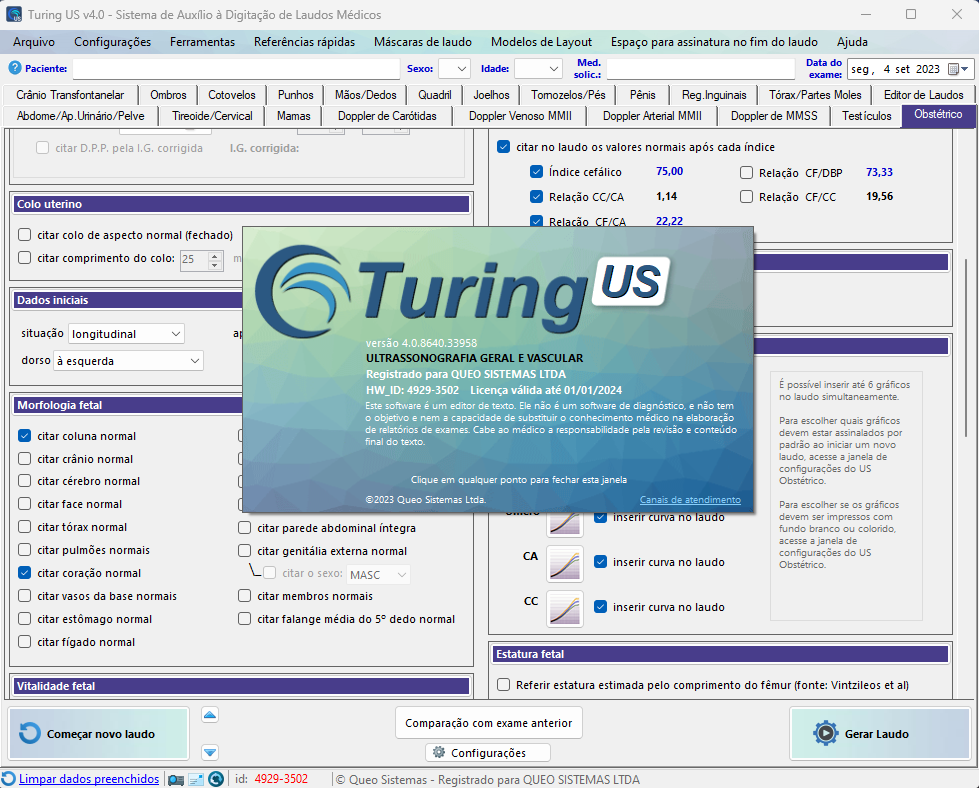The width and height of the screenshot is (979, 788).
Task: Click the vertical scrollbar on right panel
Action: pos(967,347)
